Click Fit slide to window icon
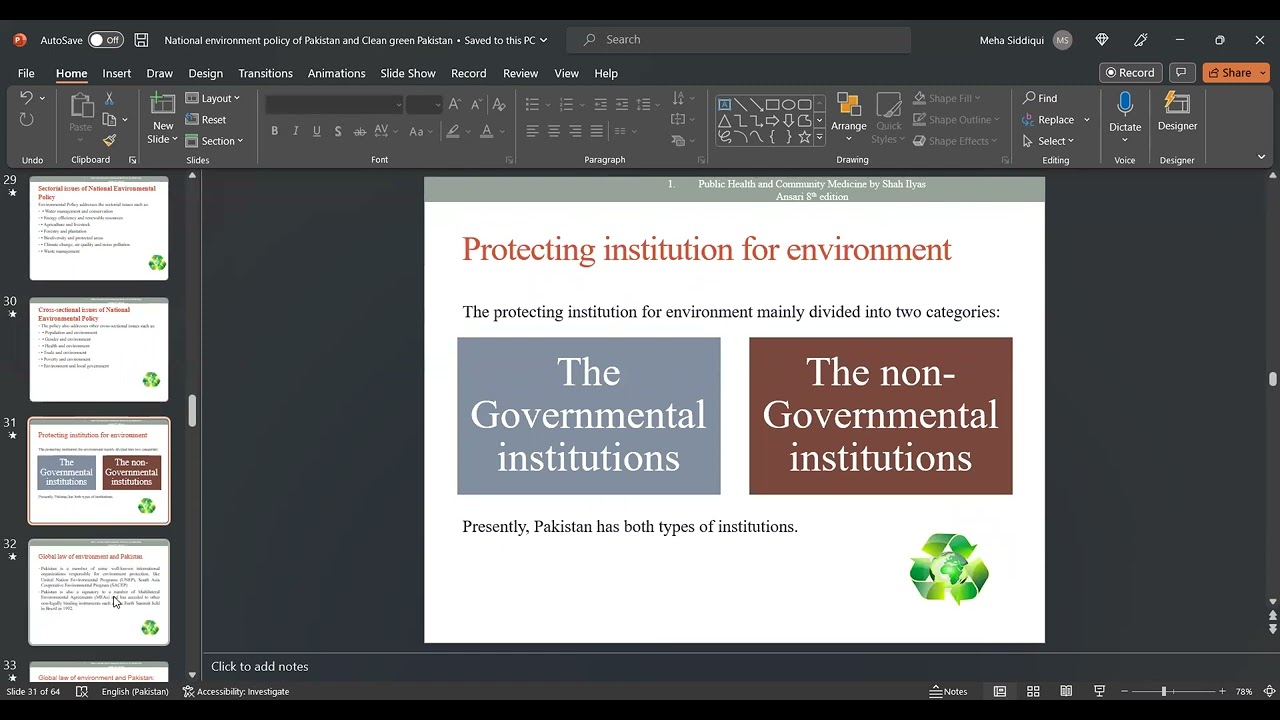 pos(1269,691)
